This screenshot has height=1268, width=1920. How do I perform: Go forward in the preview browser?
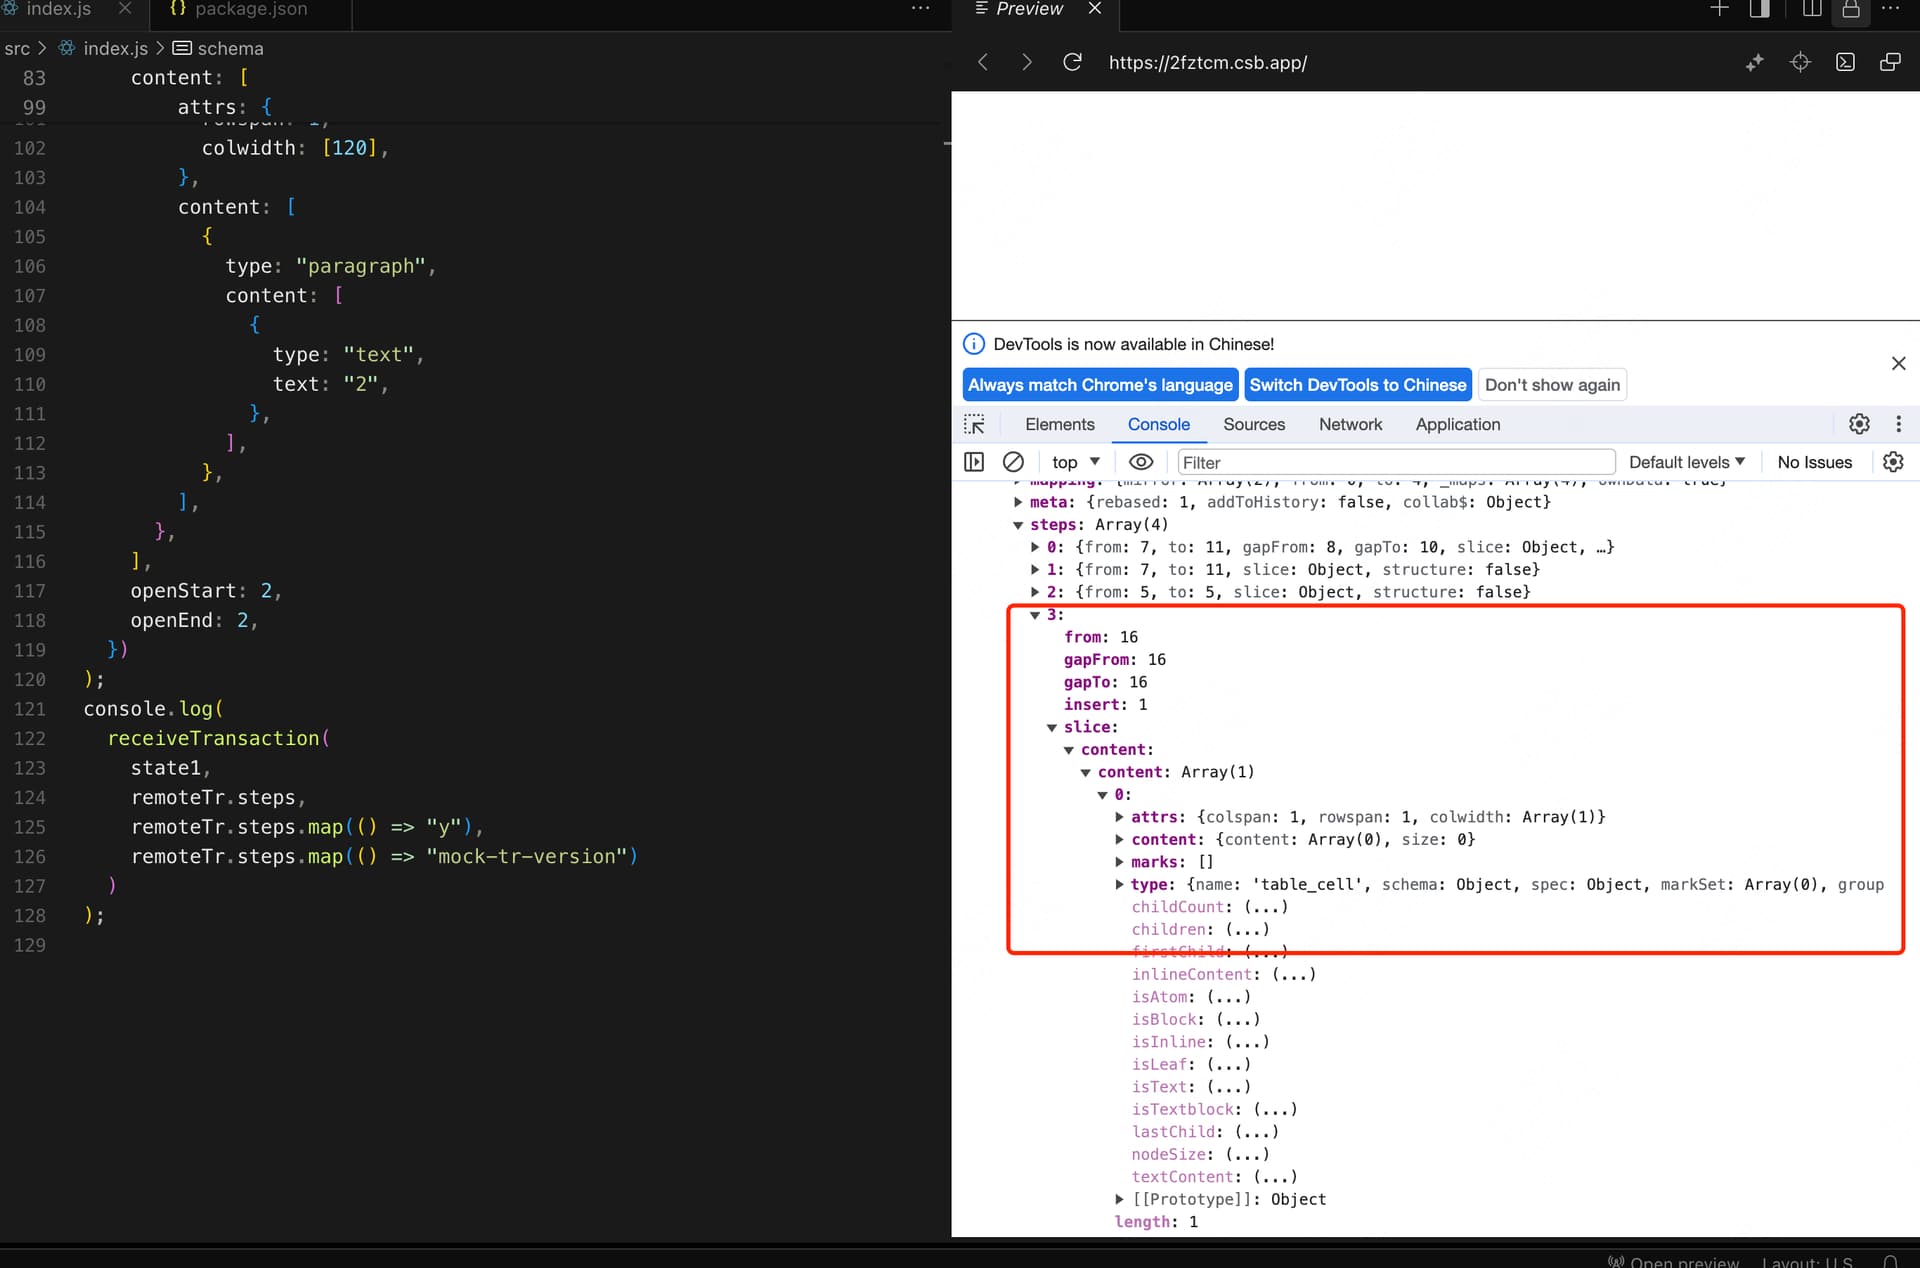[1026, 62]
